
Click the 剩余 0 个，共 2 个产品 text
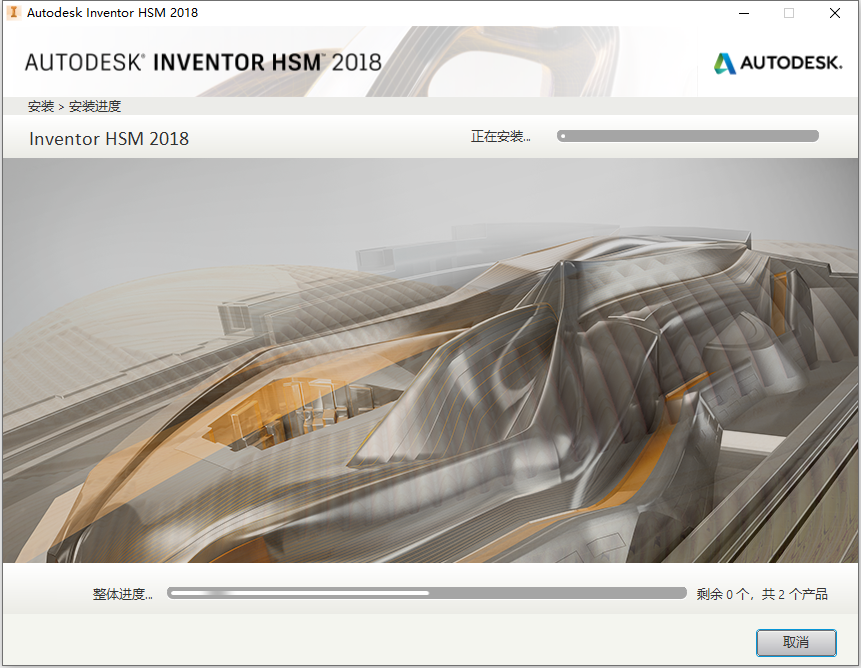point(762,594)
